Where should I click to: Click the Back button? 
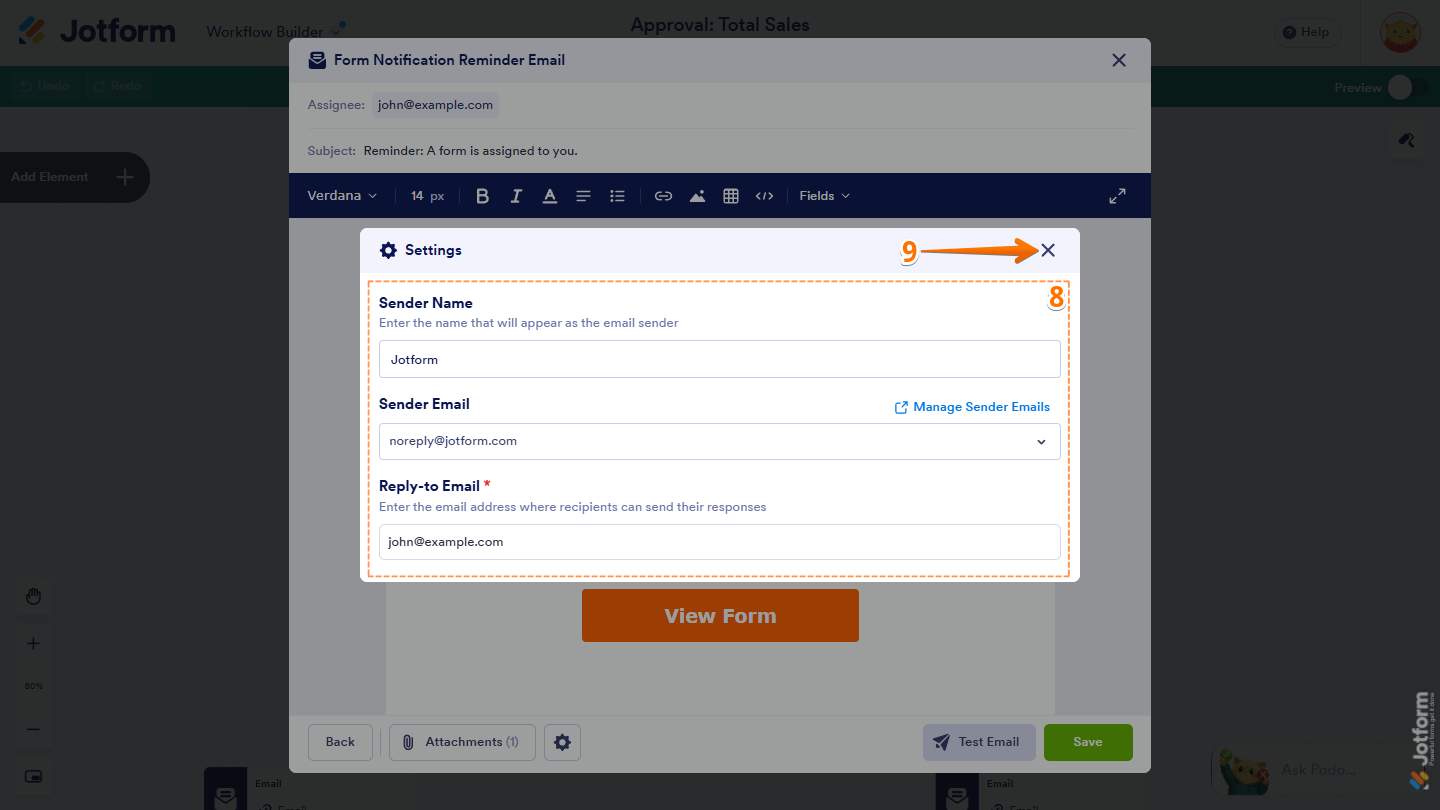click(x=340, y=742)
